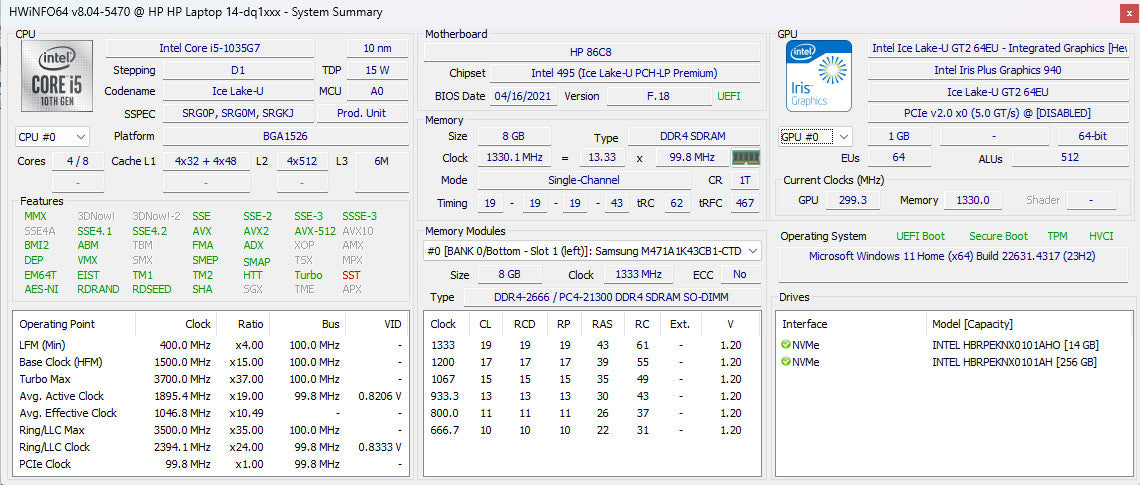Click the AES-NI feature label

coord(41,289)
